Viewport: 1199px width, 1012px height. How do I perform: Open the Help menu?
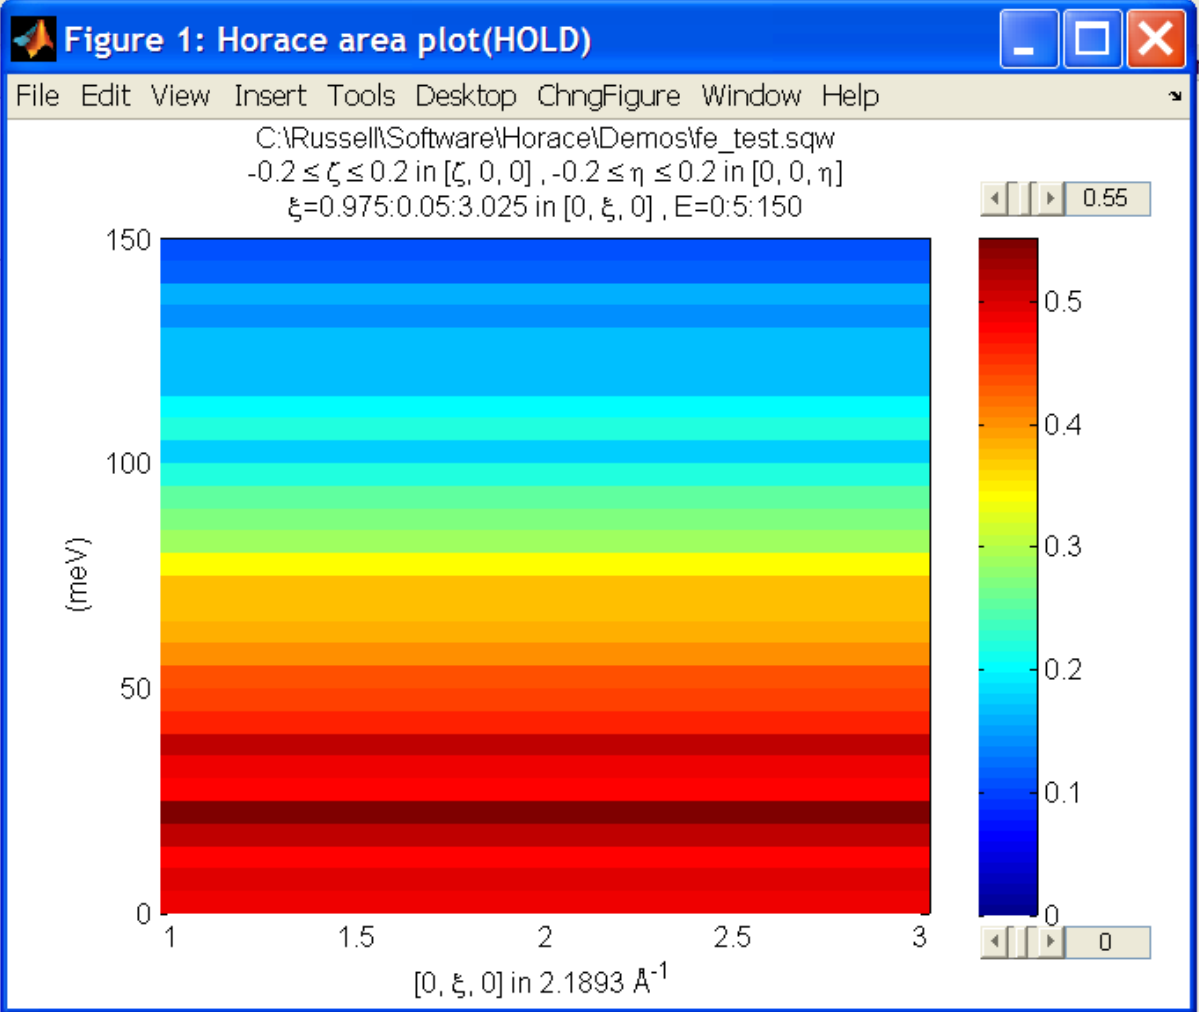pyautogui.click(x=850, y=96)
